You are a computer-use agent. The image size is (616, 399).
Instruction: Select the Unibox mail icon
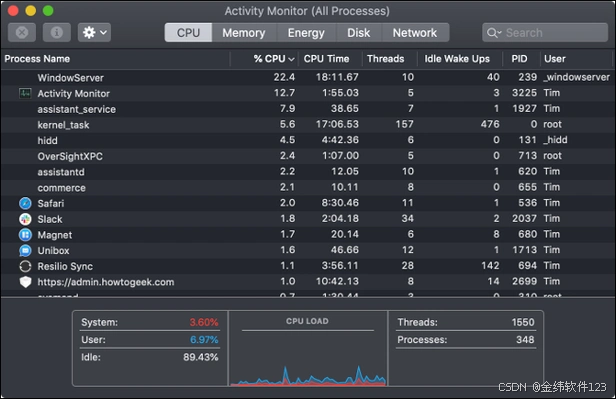point(25,251)
